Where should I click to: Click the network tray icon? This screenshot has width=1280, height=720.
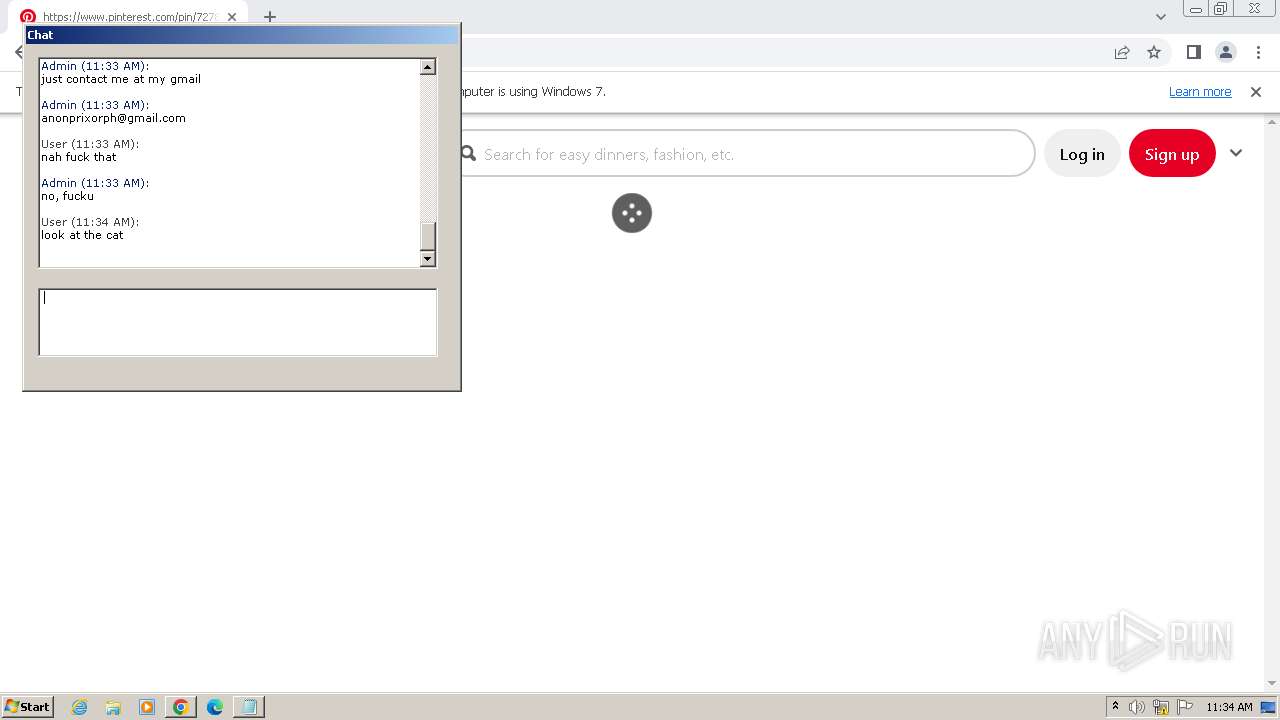1161,707
